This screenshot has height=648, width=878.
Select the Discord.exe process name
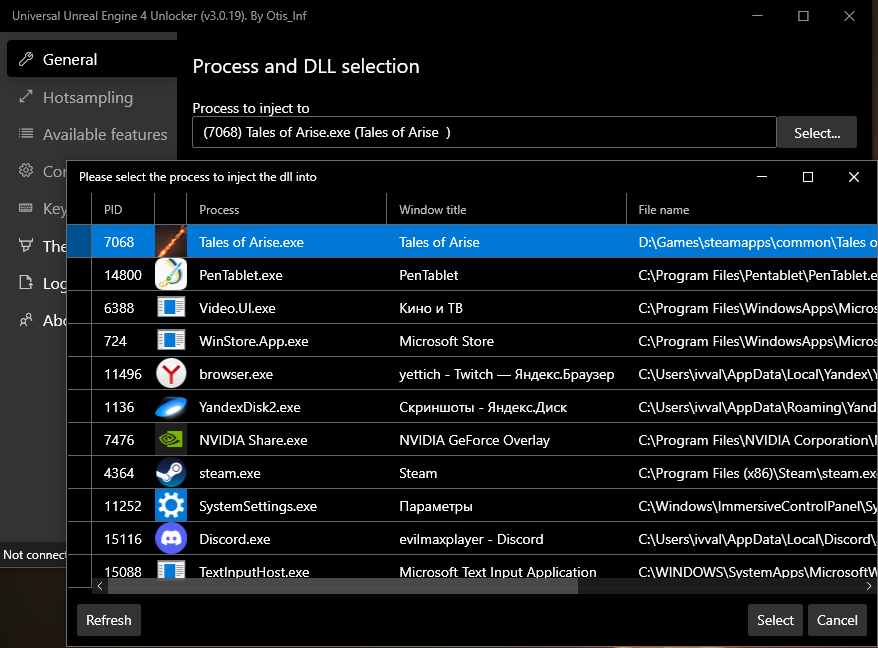pos(235,539)
